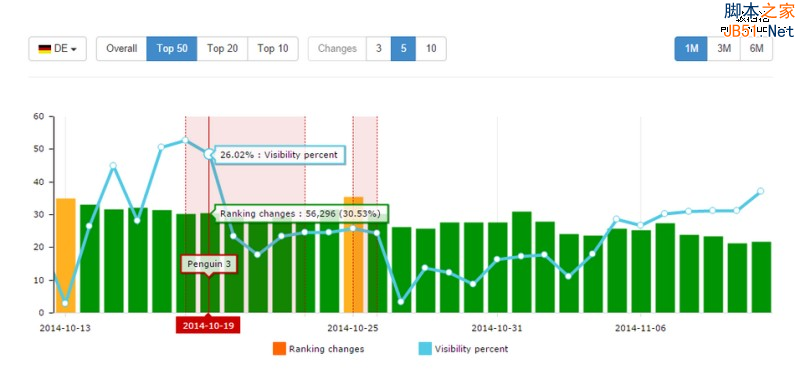
Task: Select the Overall ranking filter
Action: click(121, 49)
